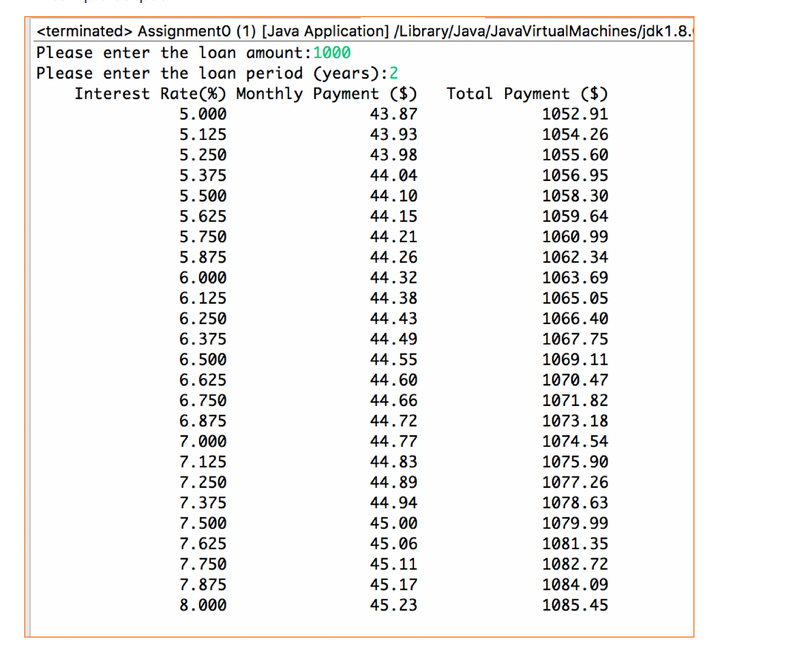Select monthly payment 44.55
794x663 pixels.
(393, 360)
